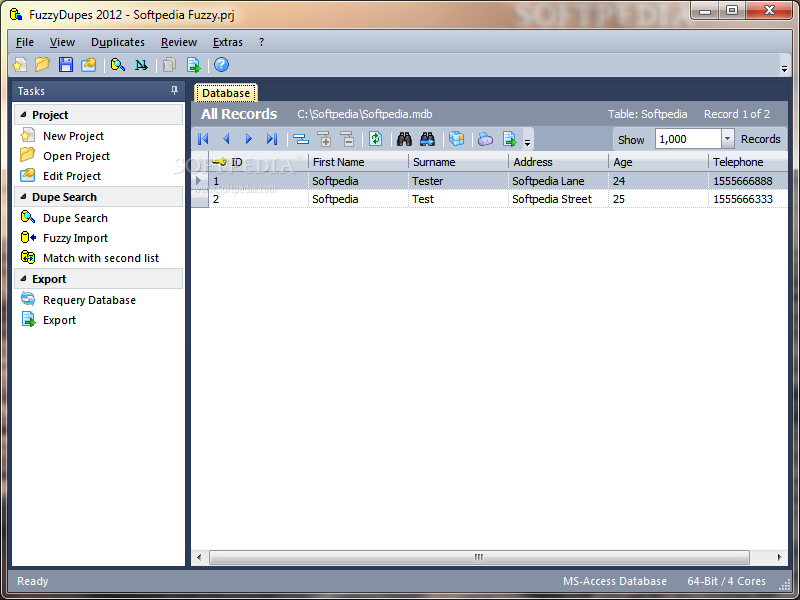Open help via the blue question mark icon
The image size is (800, 600).
click(x=221, y=65)
